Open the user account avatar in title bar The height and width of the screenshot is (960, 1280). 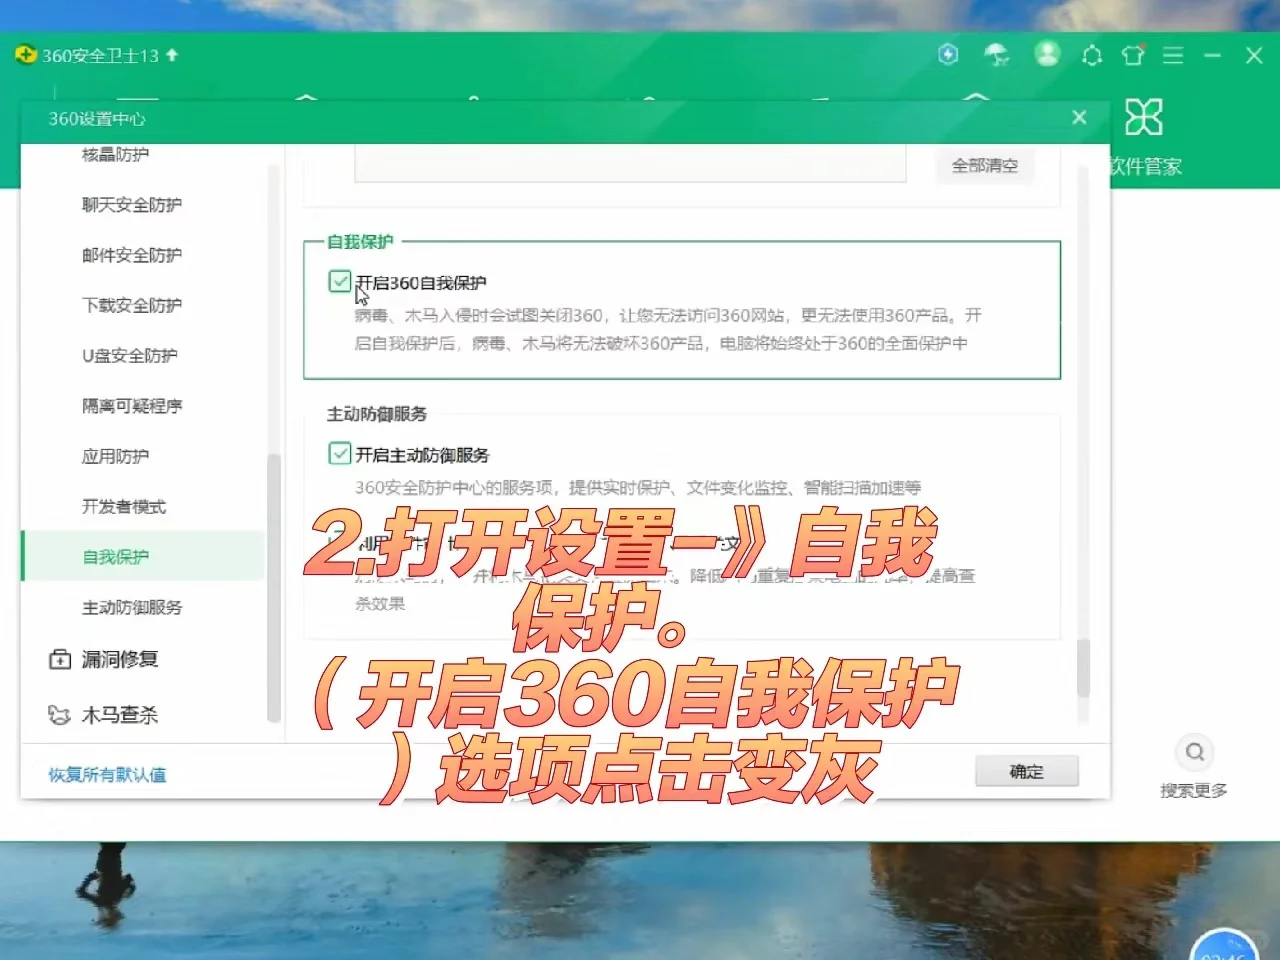click(1047, 55)
